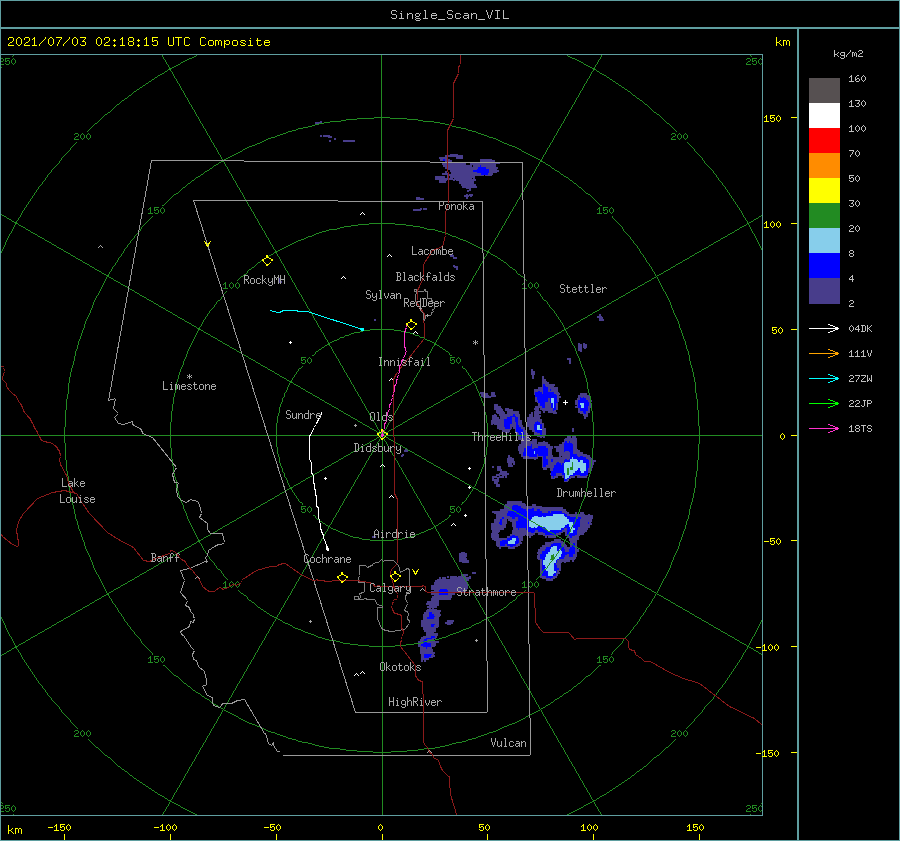This screenshot has width=900, height=841.
Task: Click the orange 111V arrow legend icon
Action: pyautogui.click(x=824, y=354)
